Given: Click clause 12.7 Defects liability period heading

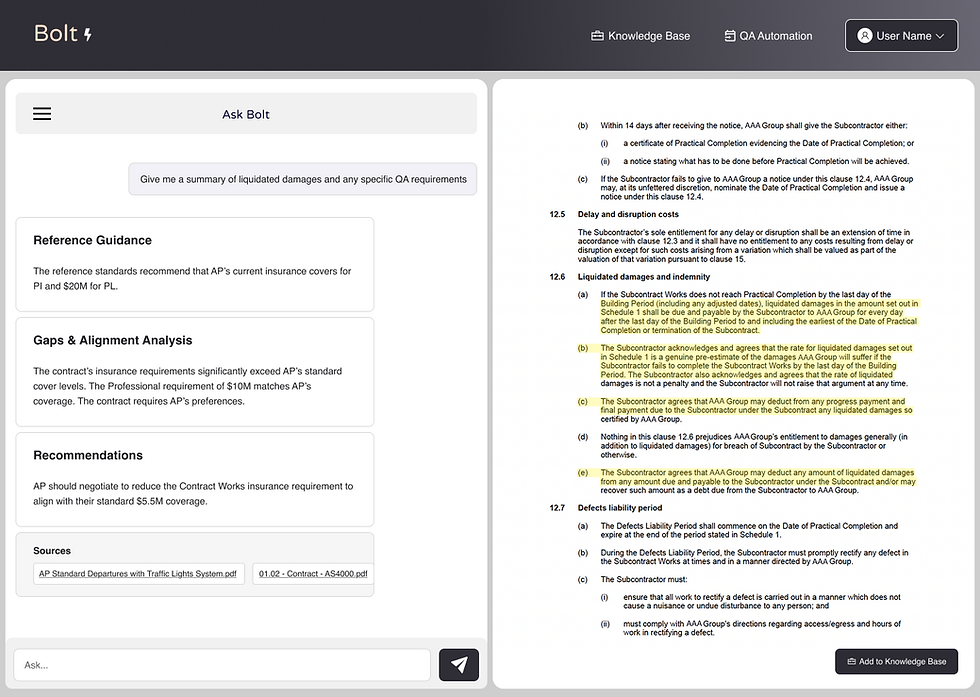Looking at the screenshot, I should [x=620, y=508].
